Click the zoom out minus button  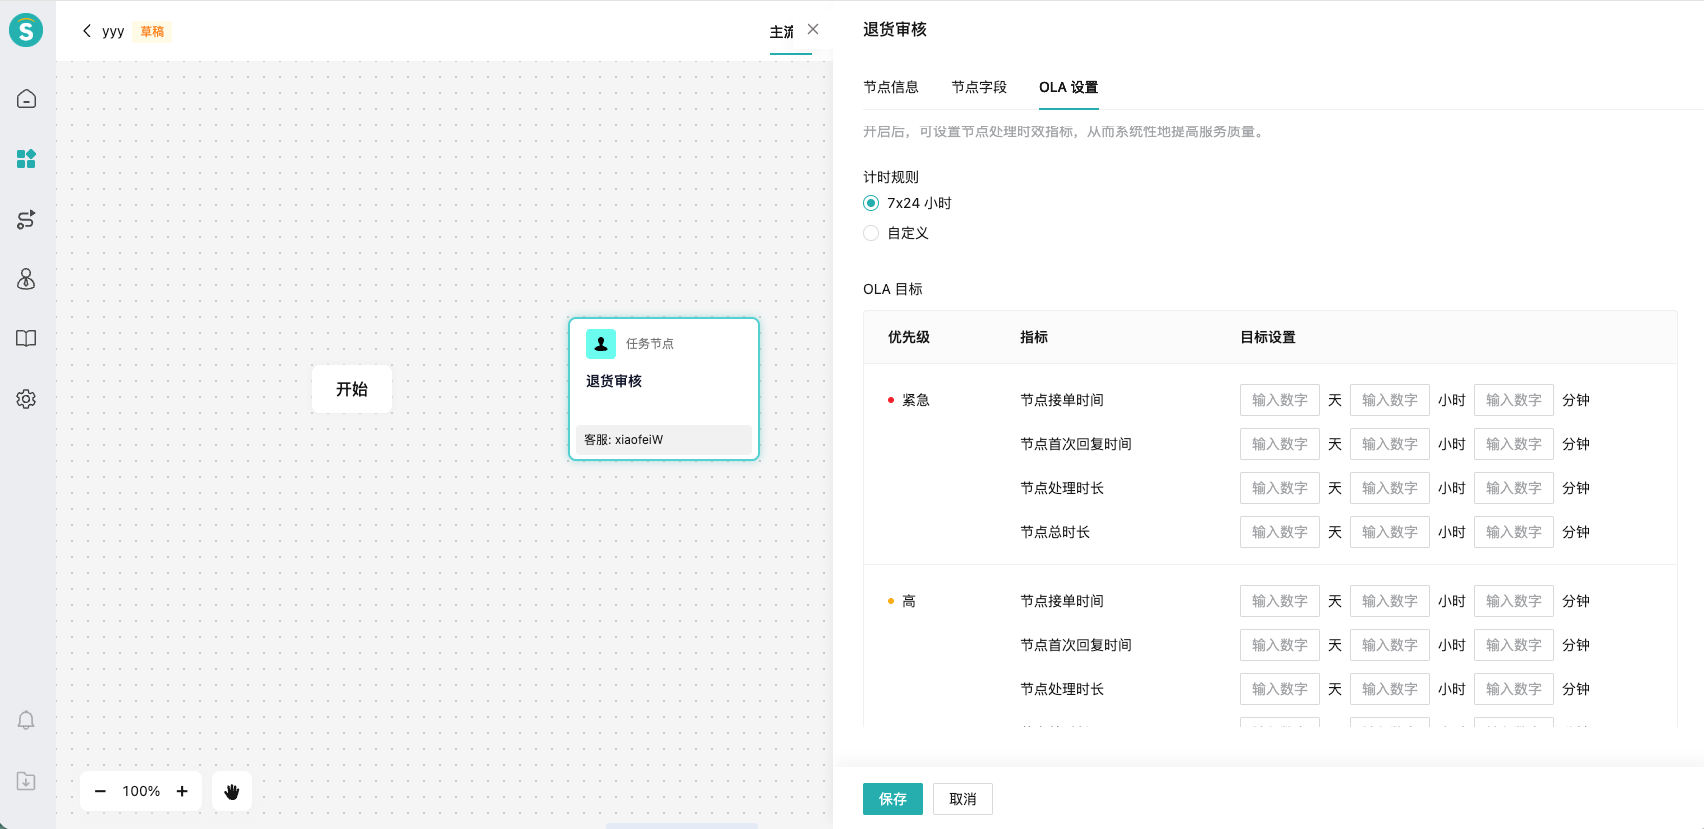100,792
